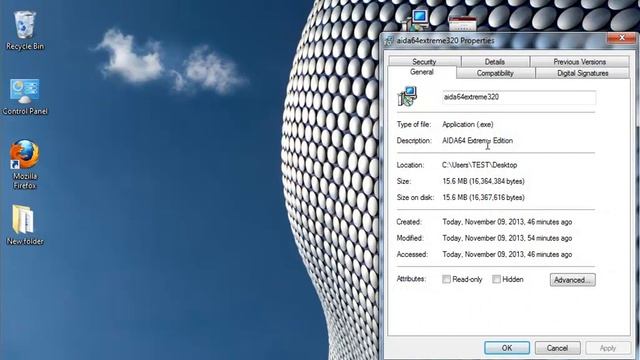Enable the Hidden attribute checkbox
640x360 pixels.
click(x=496, y=279)
